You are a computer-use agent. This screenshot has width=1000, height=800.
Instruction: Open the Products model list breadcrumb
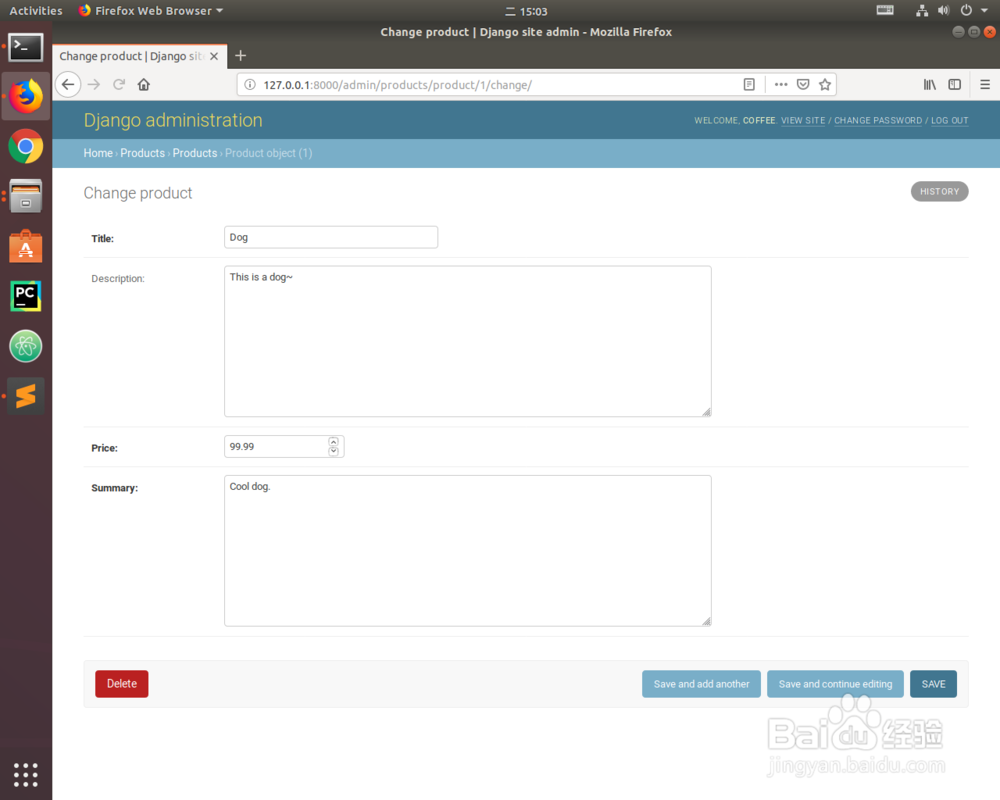click(195, 153)
